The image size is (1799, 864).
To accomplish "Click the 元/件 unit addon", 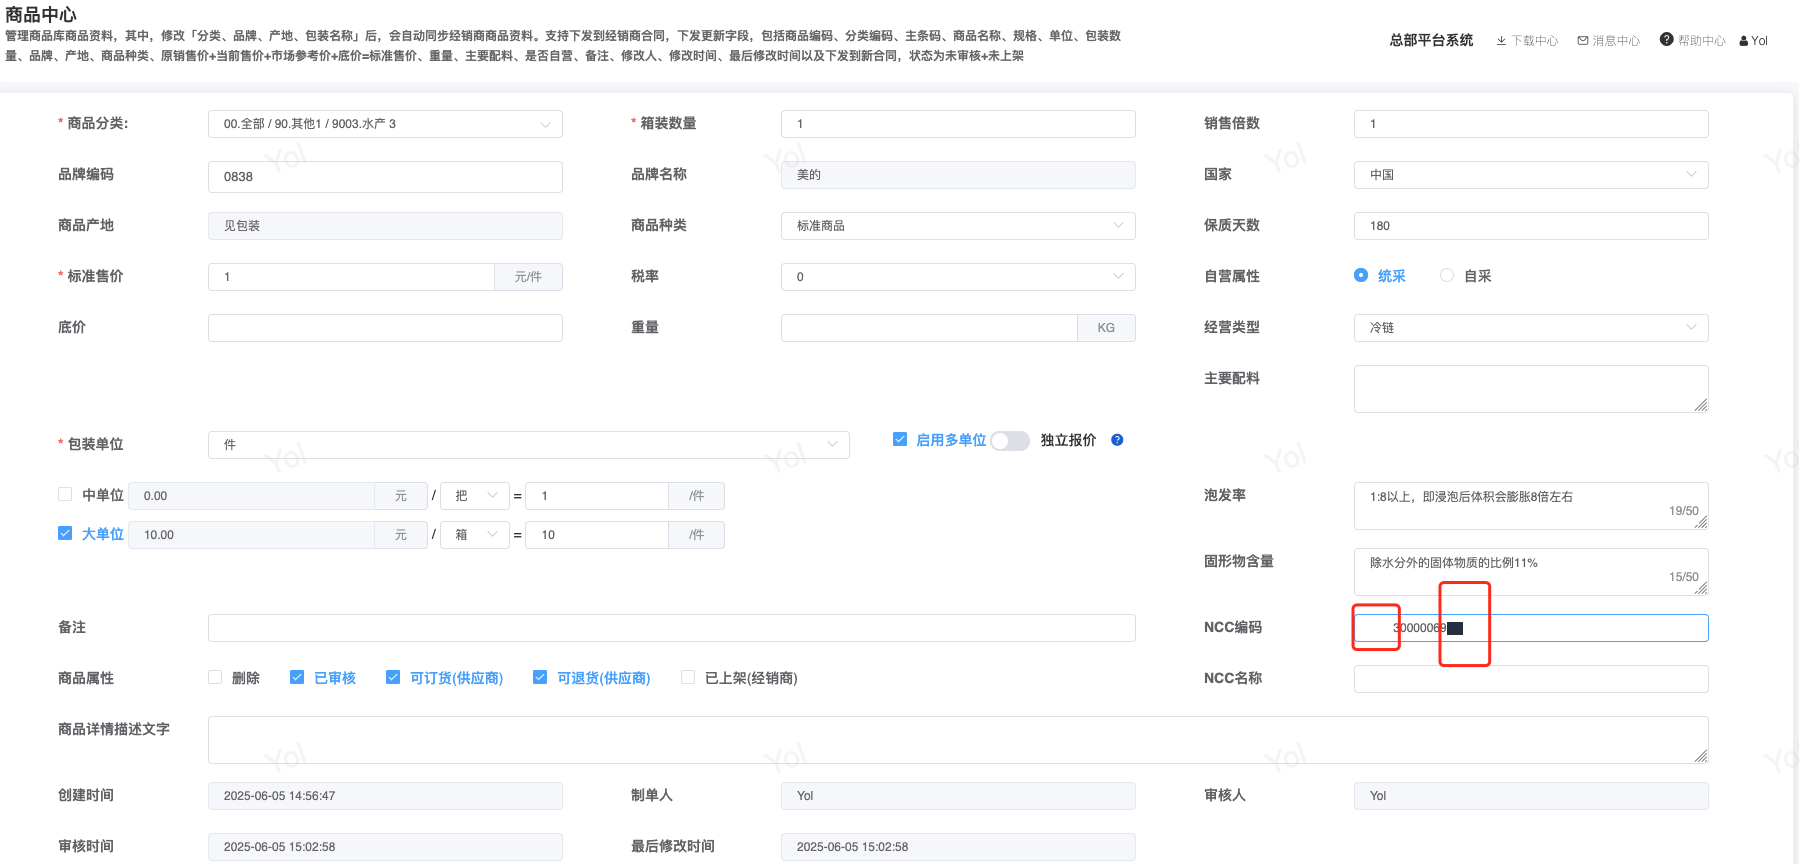I will [528, 277].
